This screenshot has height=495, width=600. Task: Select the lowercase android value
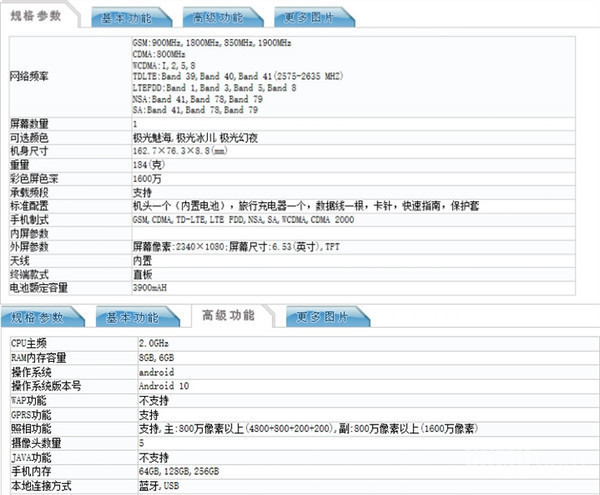pyautogui.click(x=157, y=372)
